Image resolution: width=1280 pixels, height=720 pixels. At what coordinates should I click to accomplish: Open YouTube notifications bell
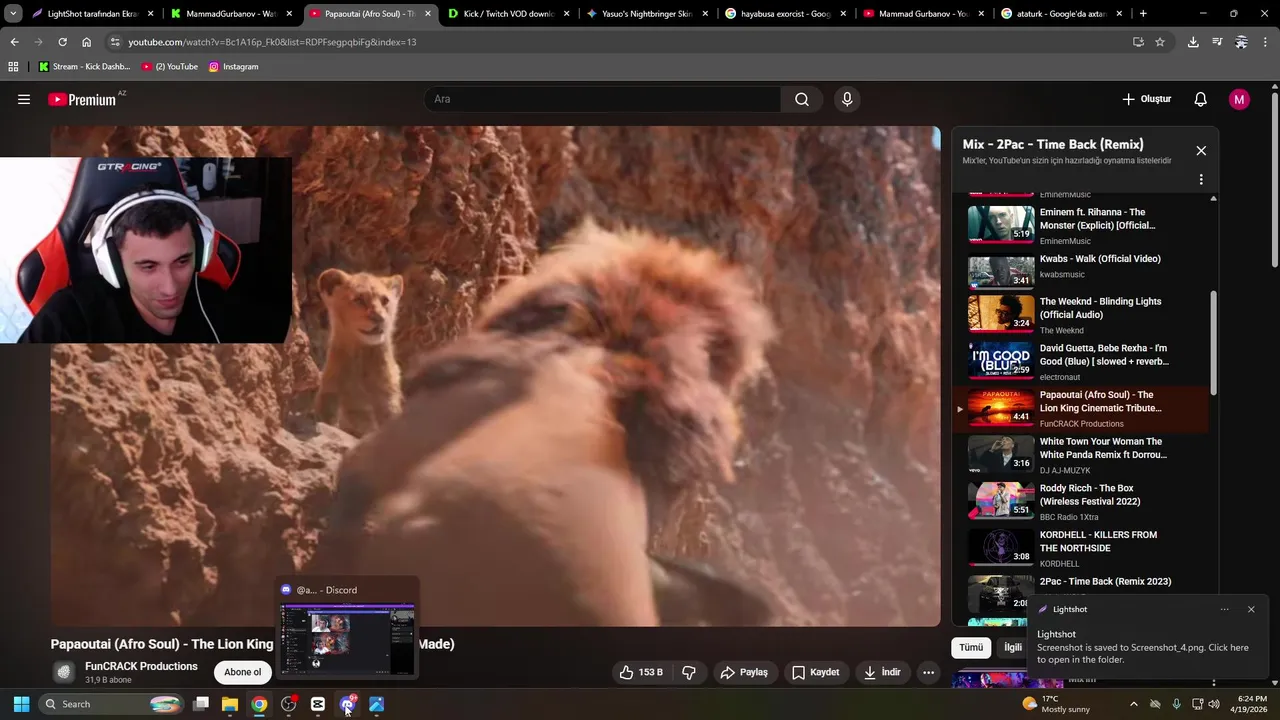click(x=1201, y=99)
